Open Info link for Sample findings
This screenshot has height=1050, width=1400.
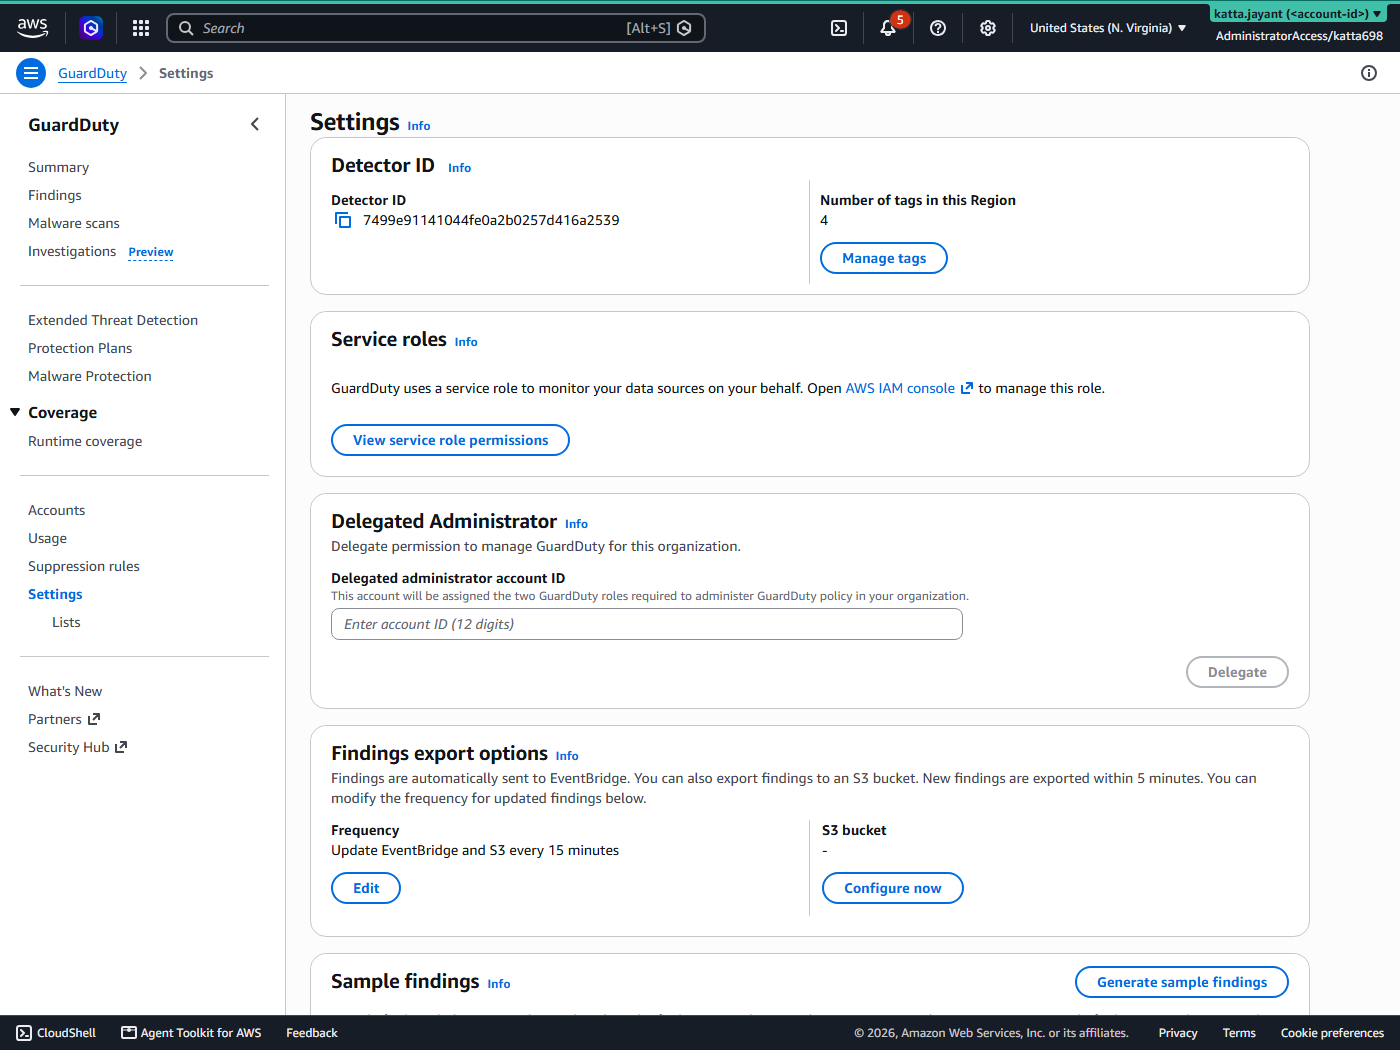point(499,984)
